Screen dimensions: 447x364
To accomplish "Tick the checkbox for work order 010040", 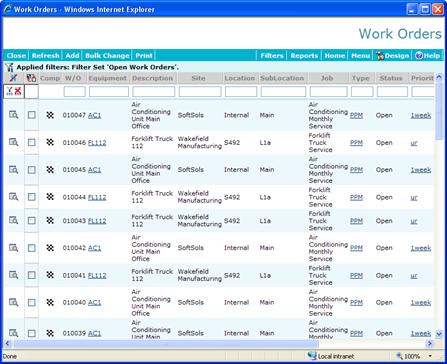I will tap(32, 302).
